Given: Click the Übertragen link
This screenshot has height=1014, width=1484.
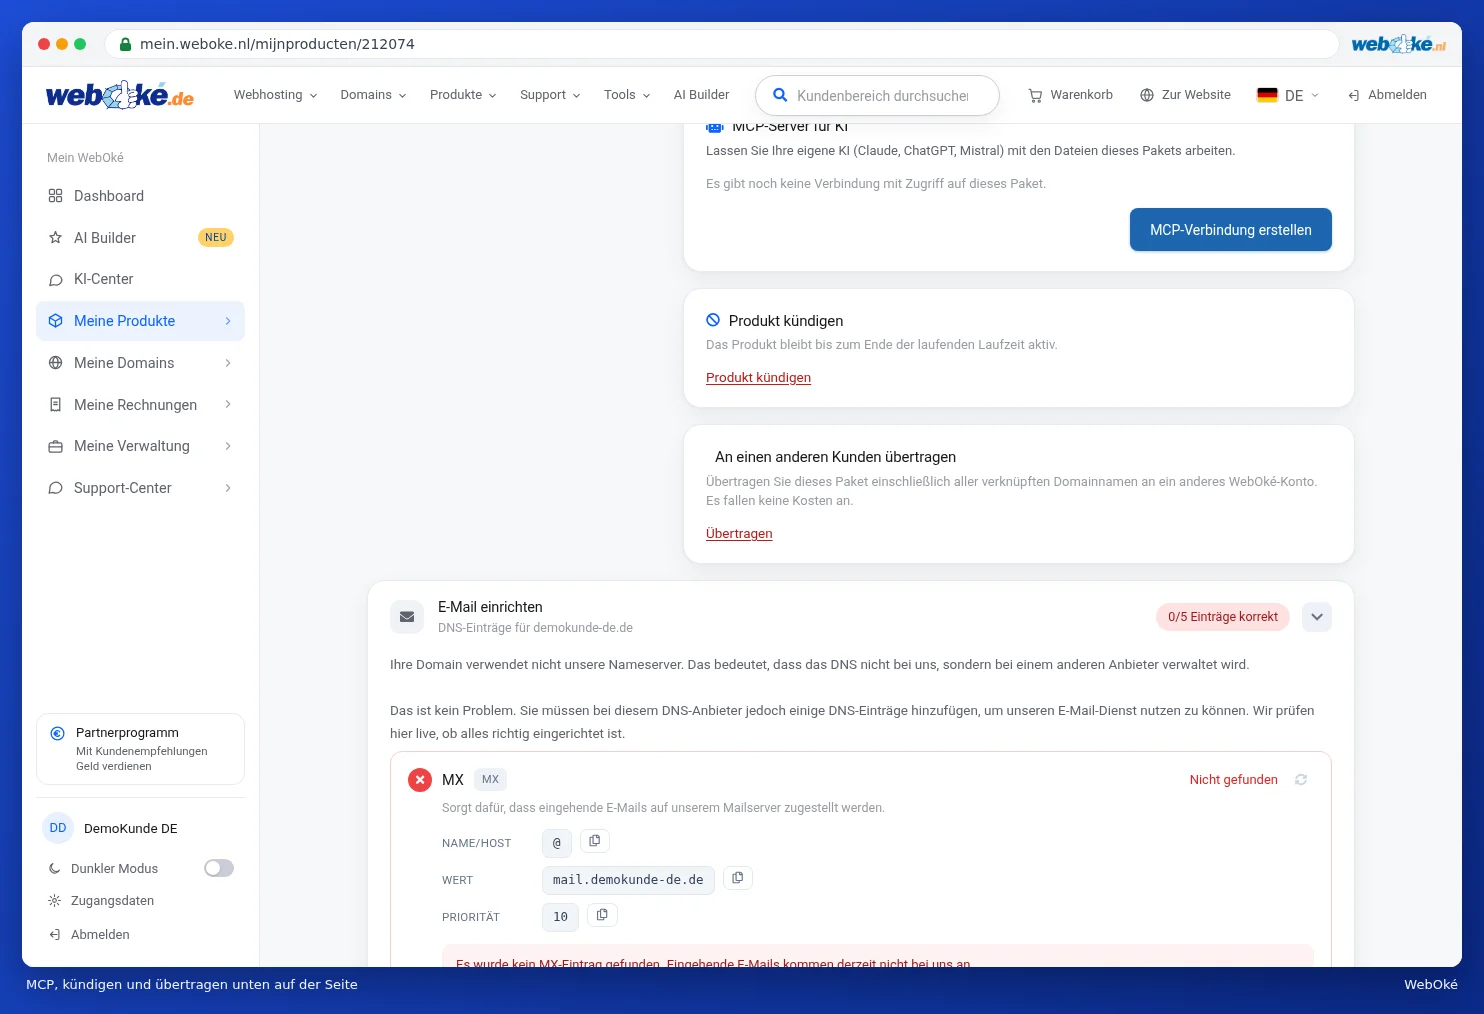Looking at the screenshot, I should point(739,534).
